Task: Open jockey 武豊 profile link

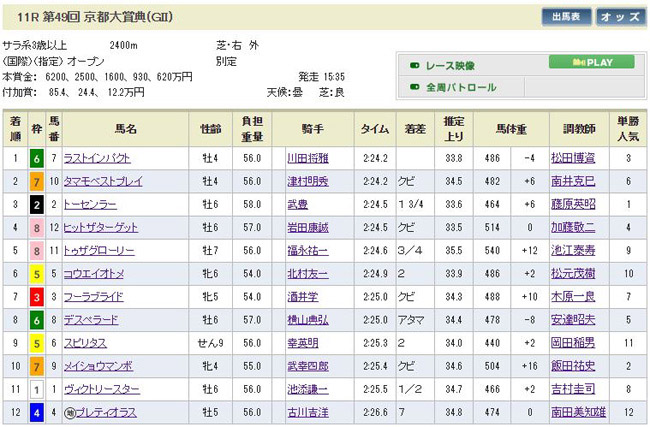Action: point(296,204)
